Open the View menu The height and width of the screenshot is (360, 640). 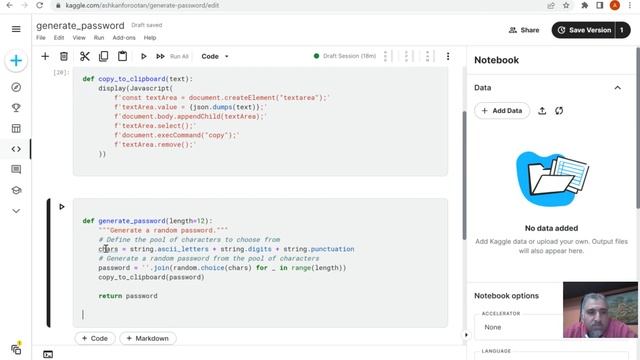[x=79, y=38]
